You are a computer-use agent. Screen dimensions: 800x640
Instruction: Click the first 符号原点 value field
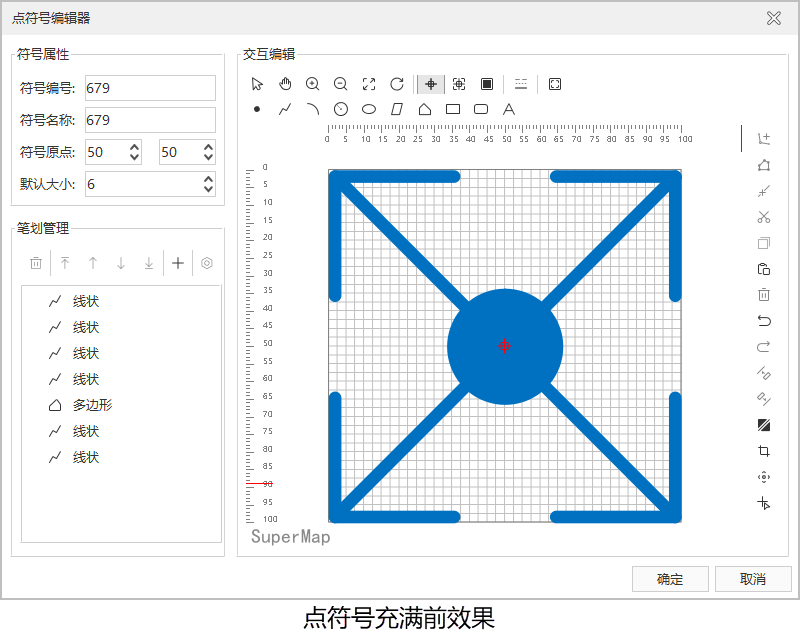coord(106,152)
